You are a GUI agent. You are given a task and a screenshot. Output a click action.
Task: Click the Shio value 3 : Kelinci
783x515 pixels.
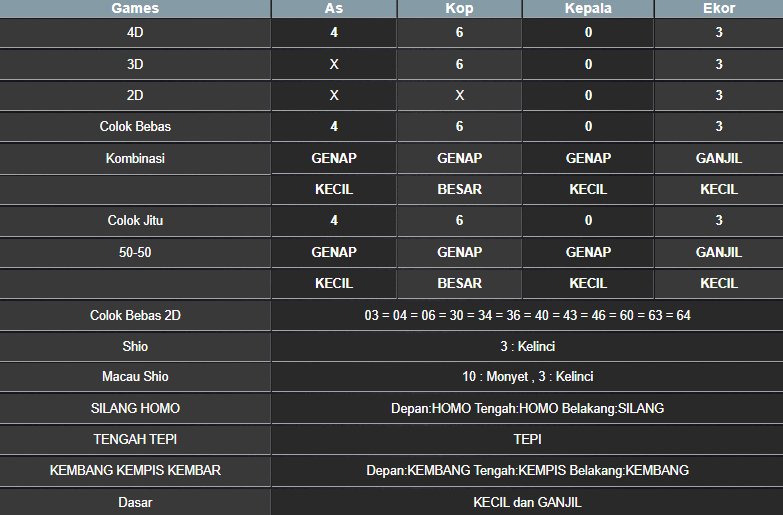click(527, 346)
